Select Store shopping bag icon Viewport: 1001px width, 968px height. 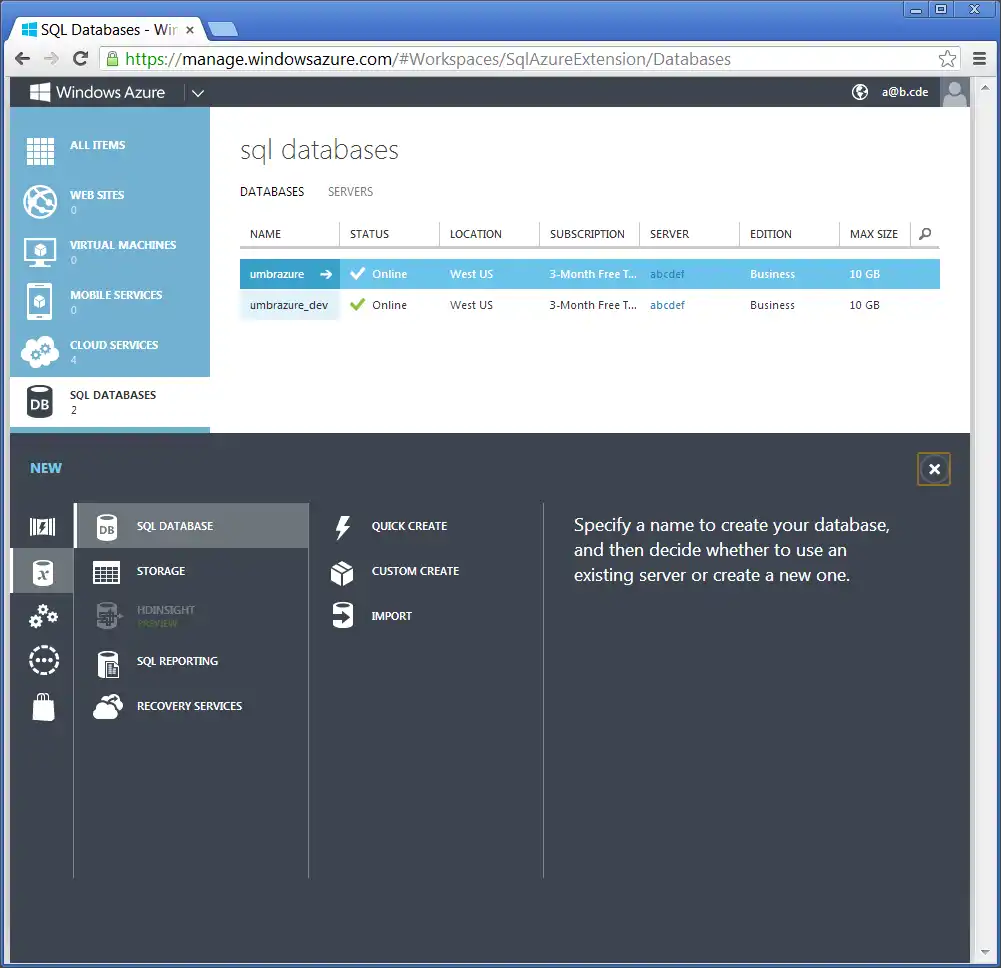pyautogui.click(x=43, y=707)
